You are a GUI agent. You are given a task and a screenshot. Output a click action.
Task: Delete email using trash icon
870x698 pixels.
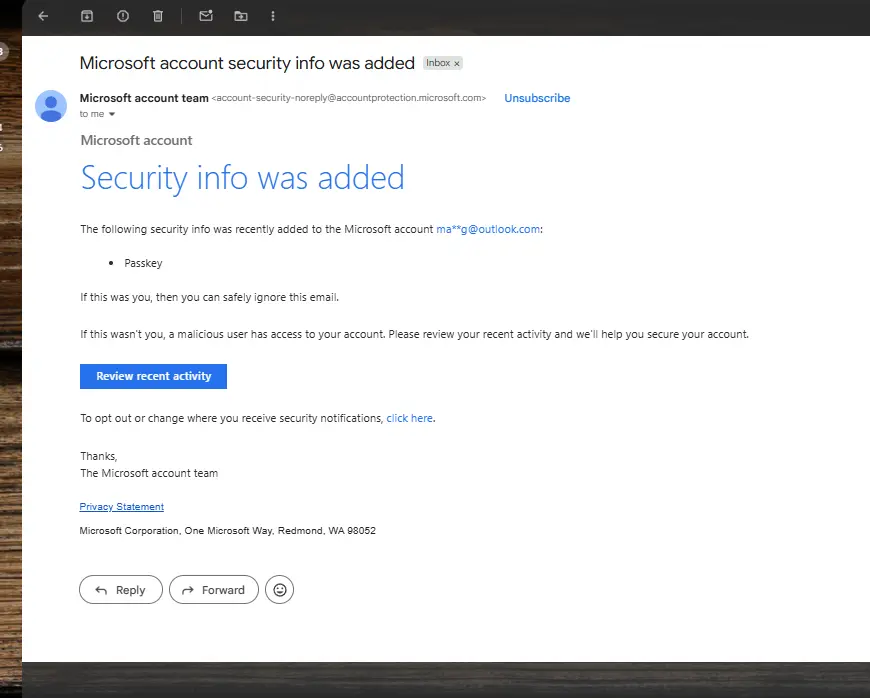[158, 16]
